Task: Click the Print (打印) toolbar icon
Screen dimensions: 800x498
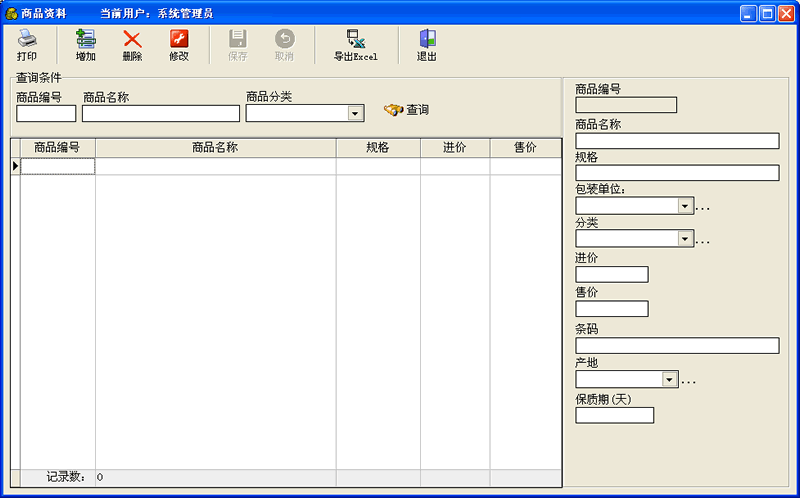Action: [x=27, y=40]
